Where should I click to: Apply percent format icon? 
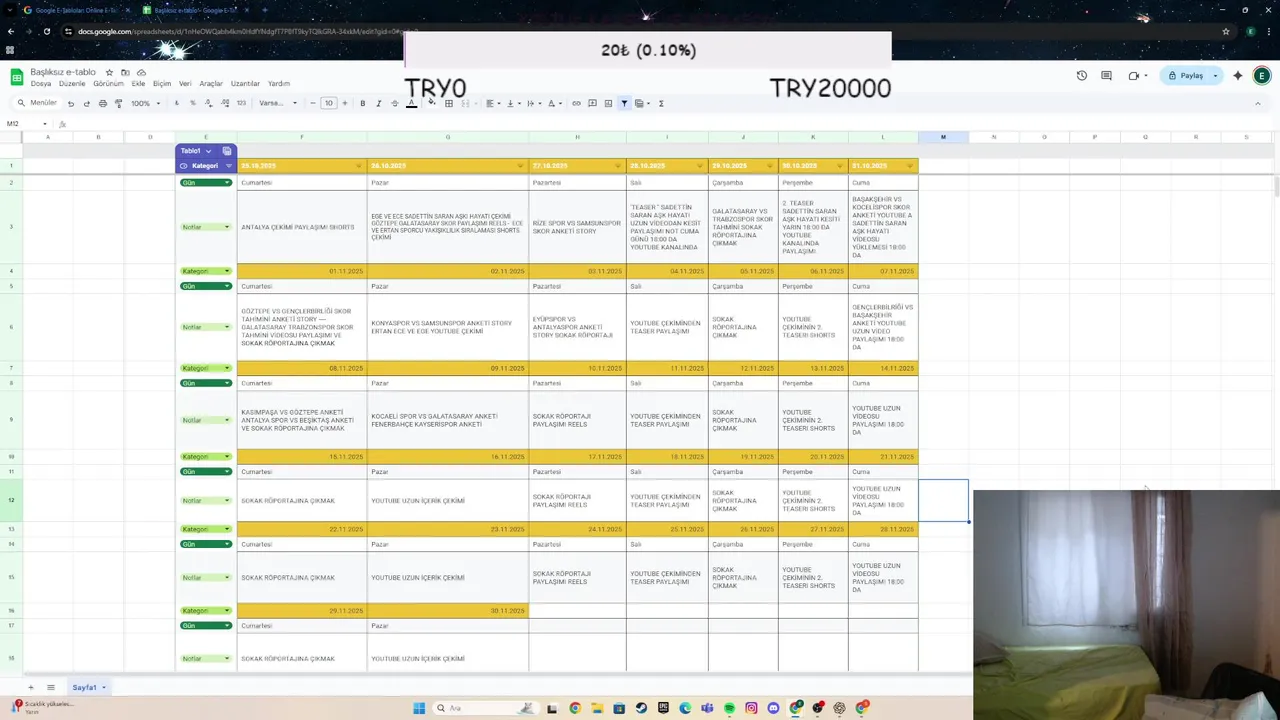192,103
